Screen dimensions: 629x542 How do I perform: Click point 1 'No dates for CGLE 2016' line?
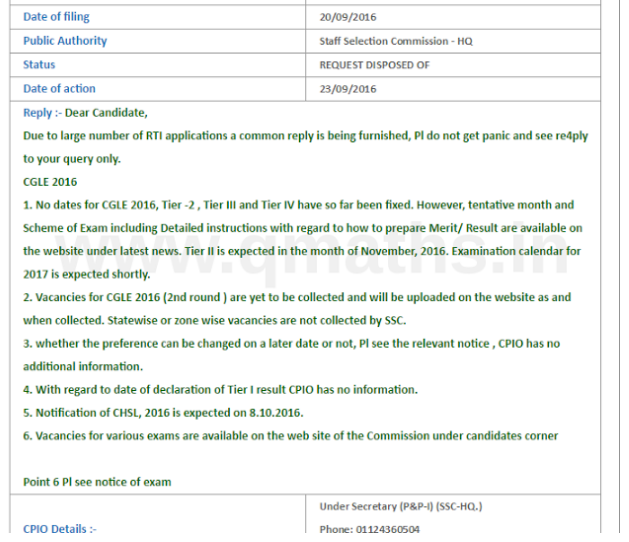point(298,205)
